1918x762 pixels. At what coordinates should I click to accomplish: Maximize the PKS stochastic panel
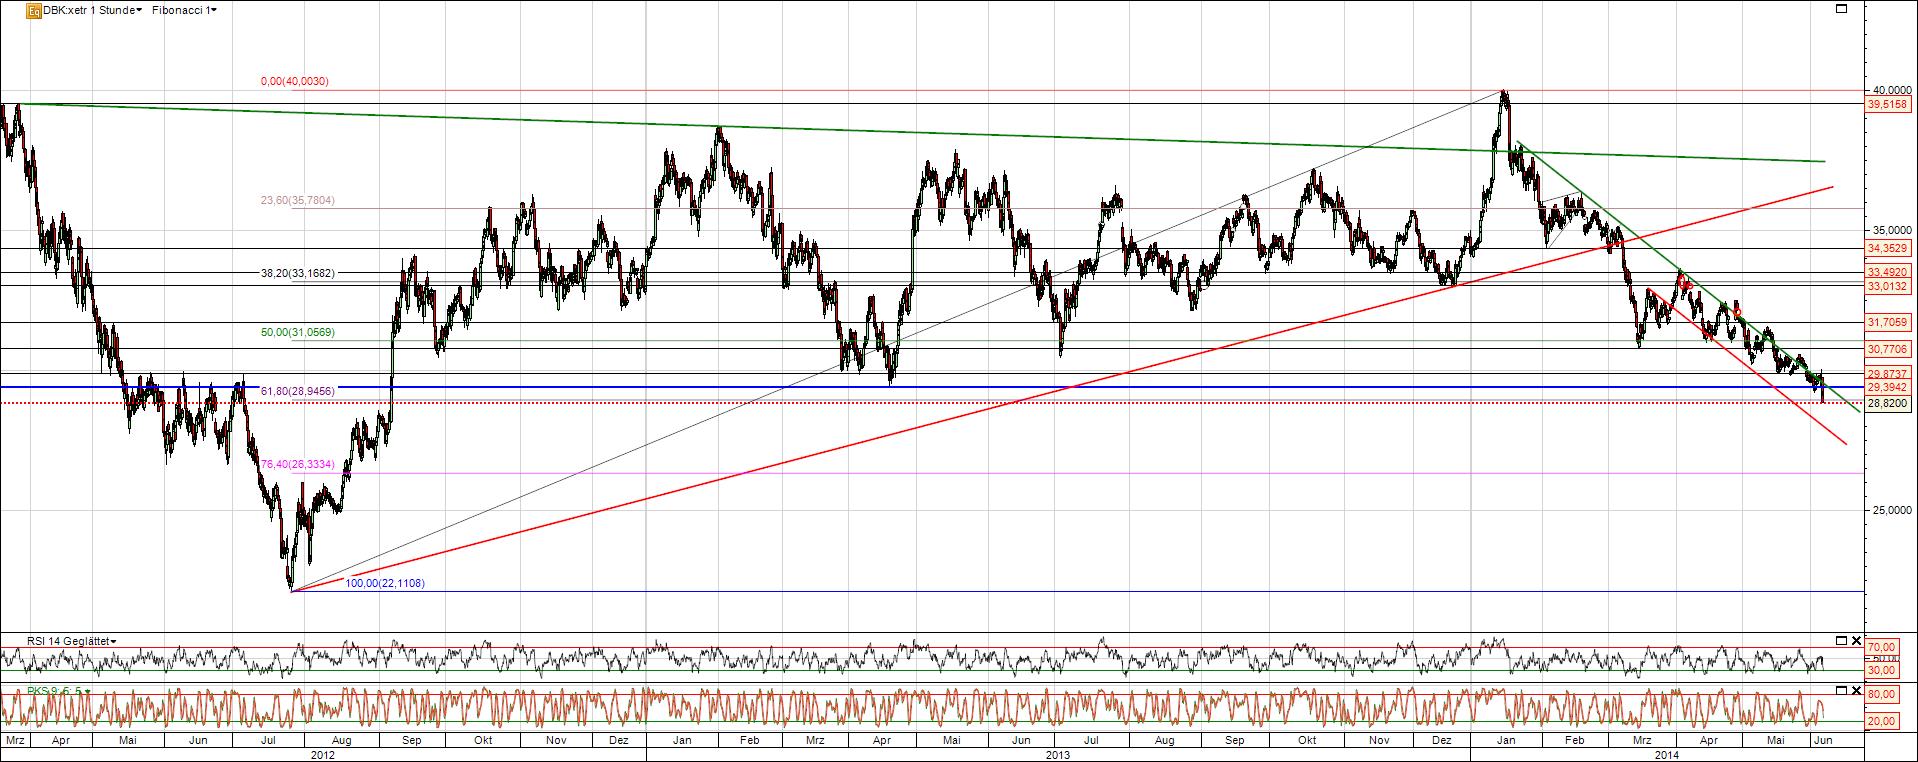pyautogui.click(x=1841, y=691)
